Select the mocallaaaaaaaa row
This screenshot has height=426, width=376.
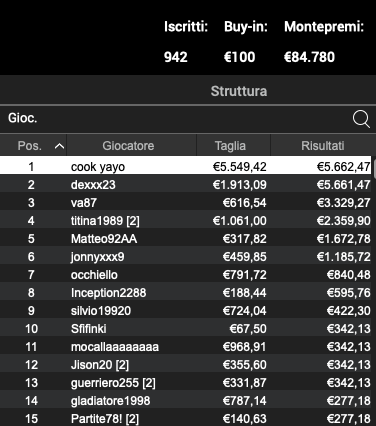[x=185, y=346]
